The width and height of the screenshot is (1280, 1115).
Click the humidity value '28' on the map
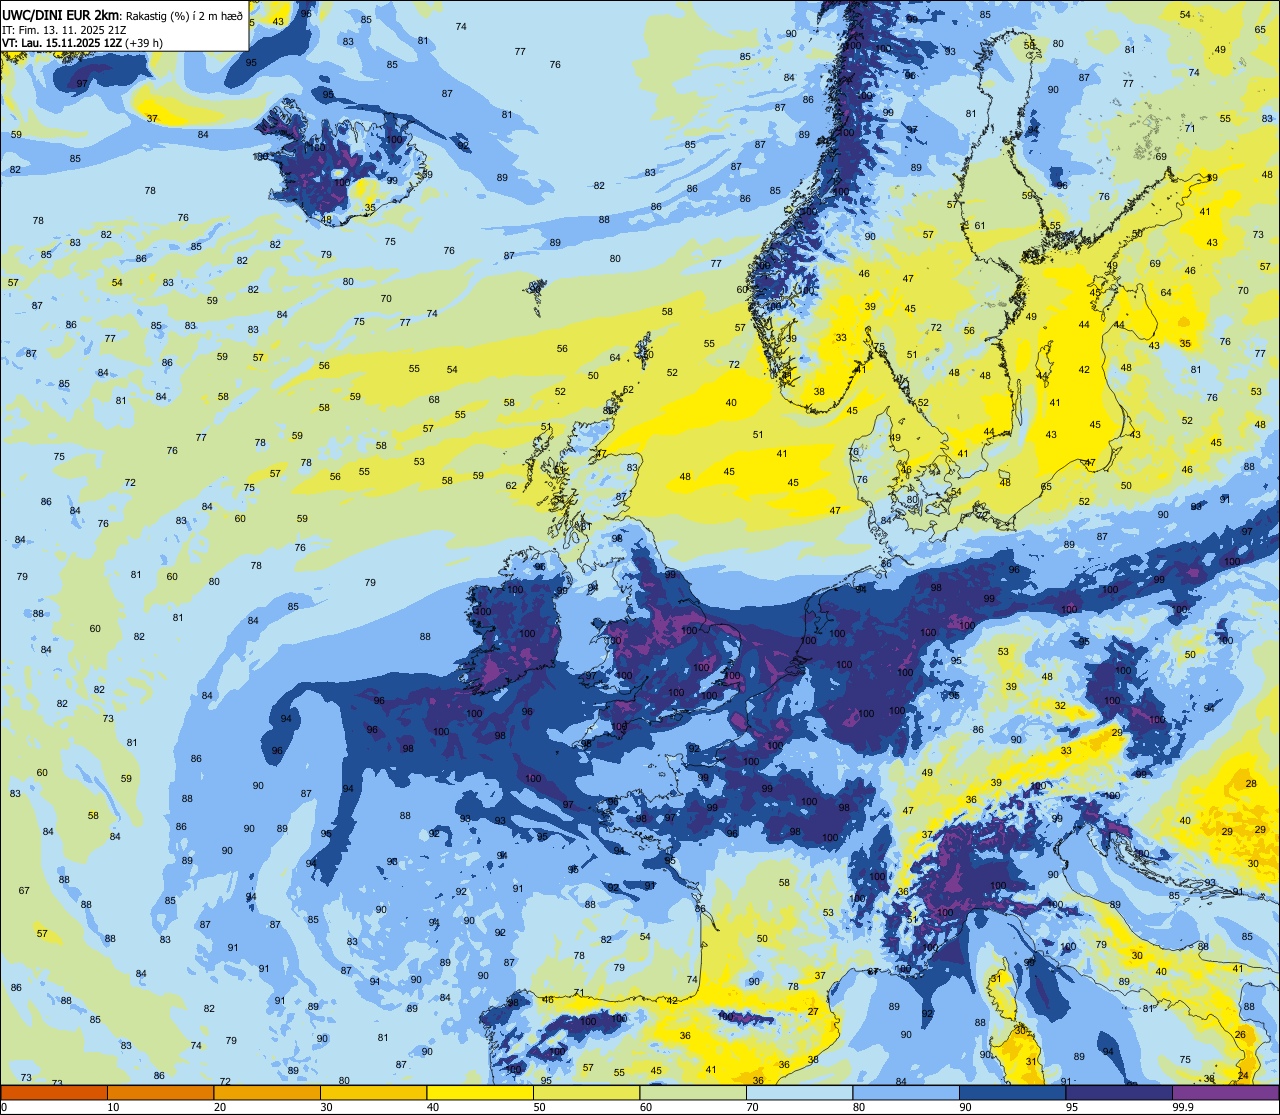(x=1251, y=784)
